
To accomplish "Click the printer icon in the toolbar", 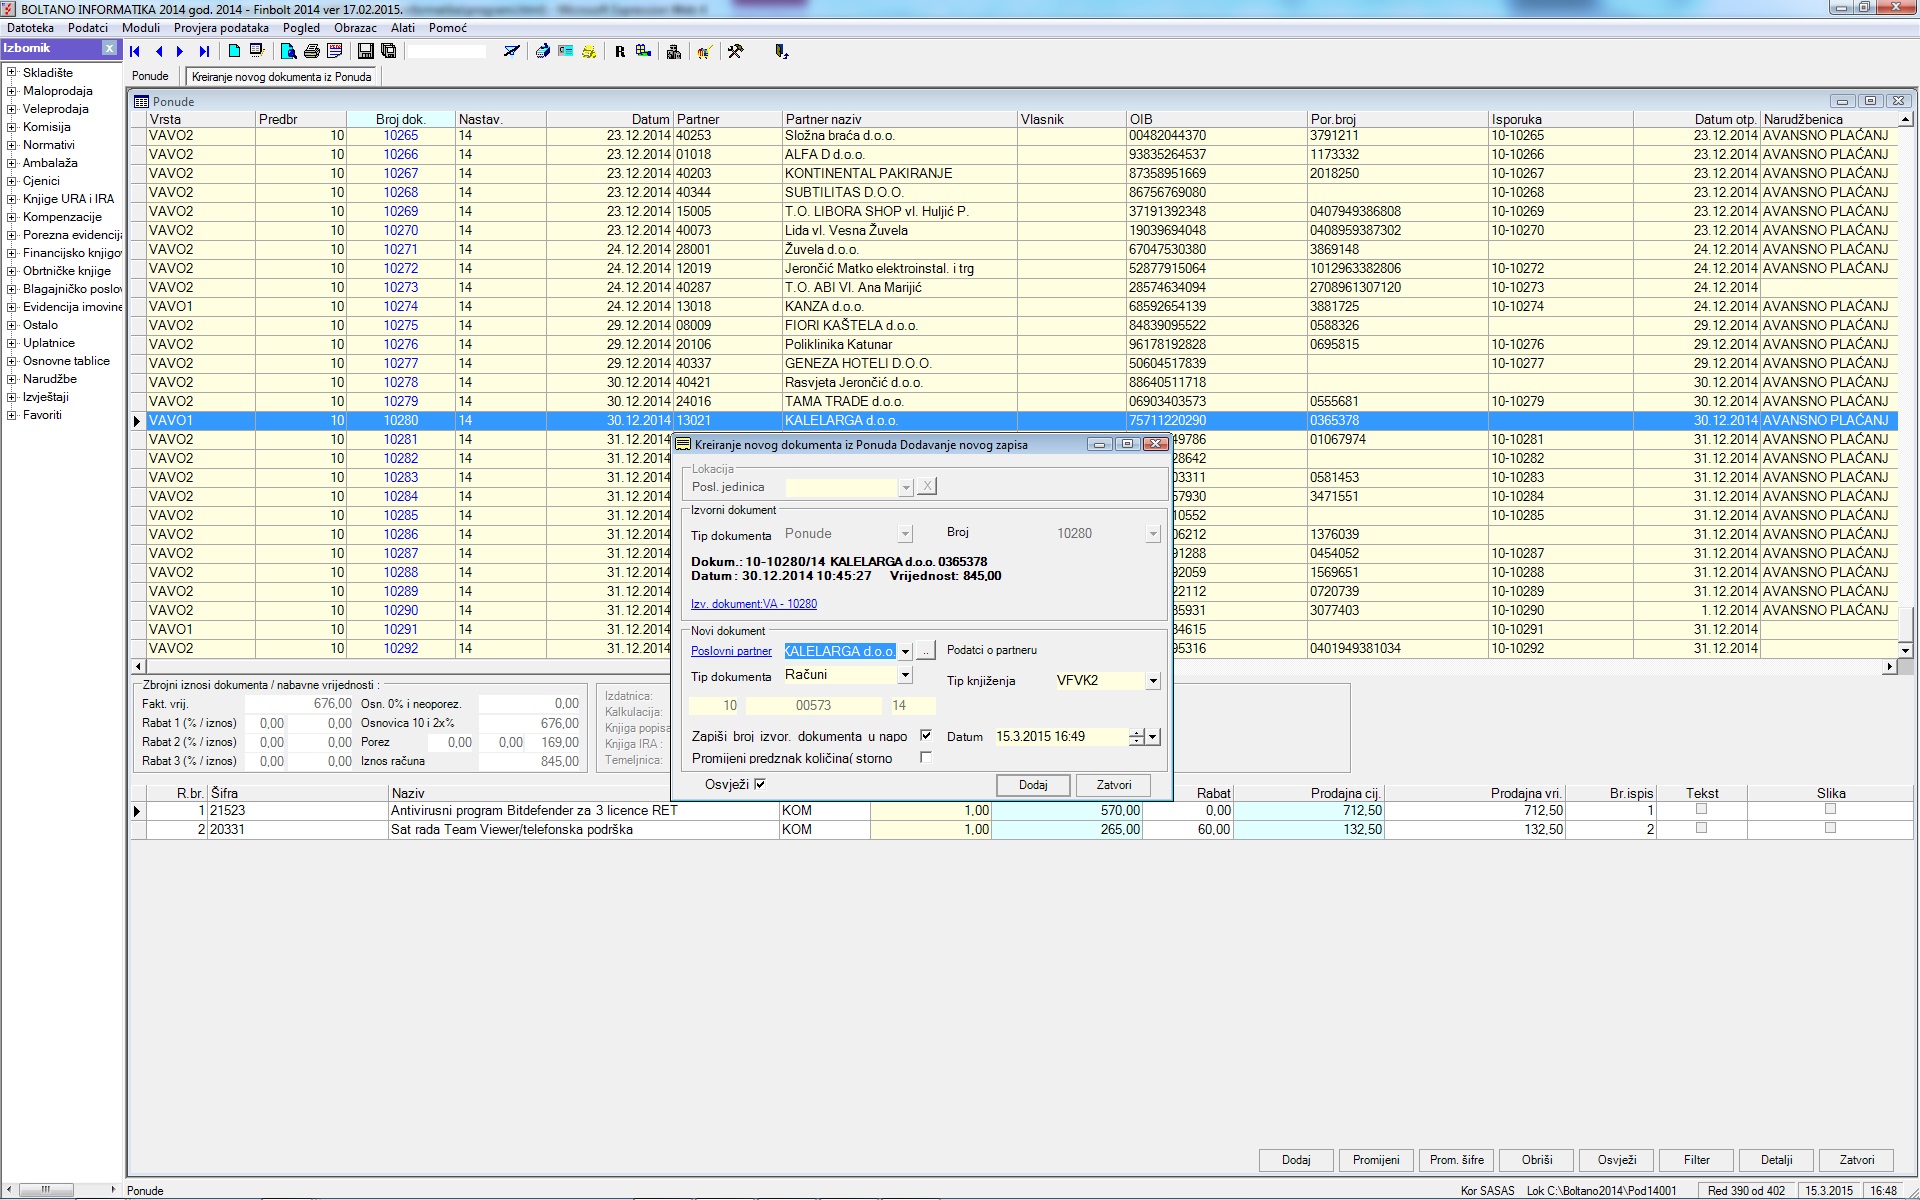I will tap(312, 51).
